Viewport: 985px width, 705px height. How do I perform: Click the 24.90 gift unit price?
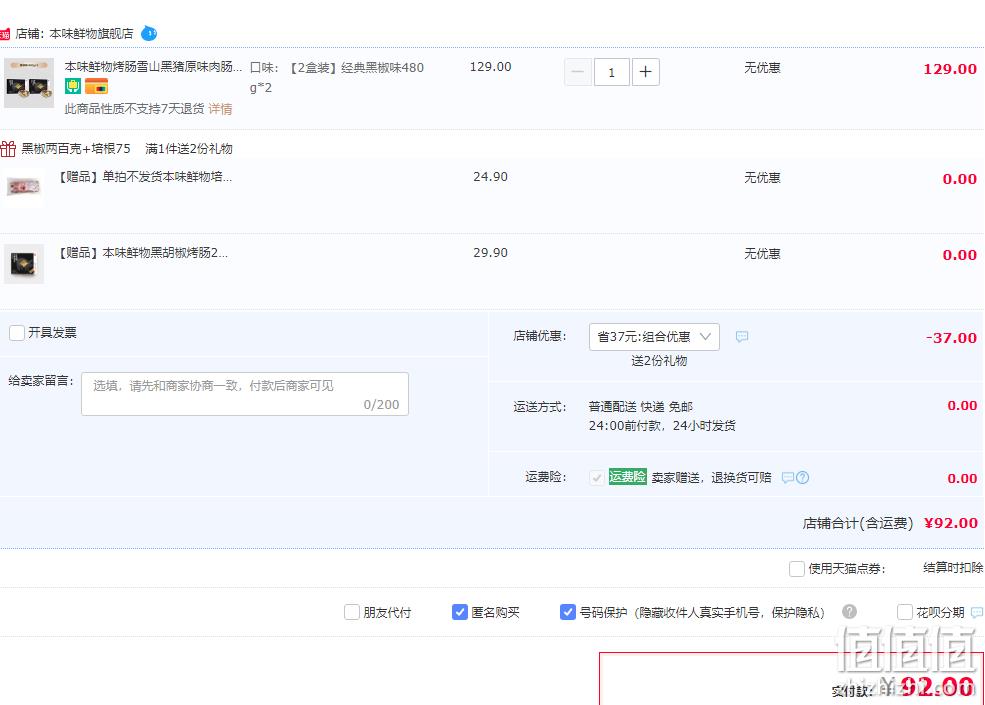491,177
